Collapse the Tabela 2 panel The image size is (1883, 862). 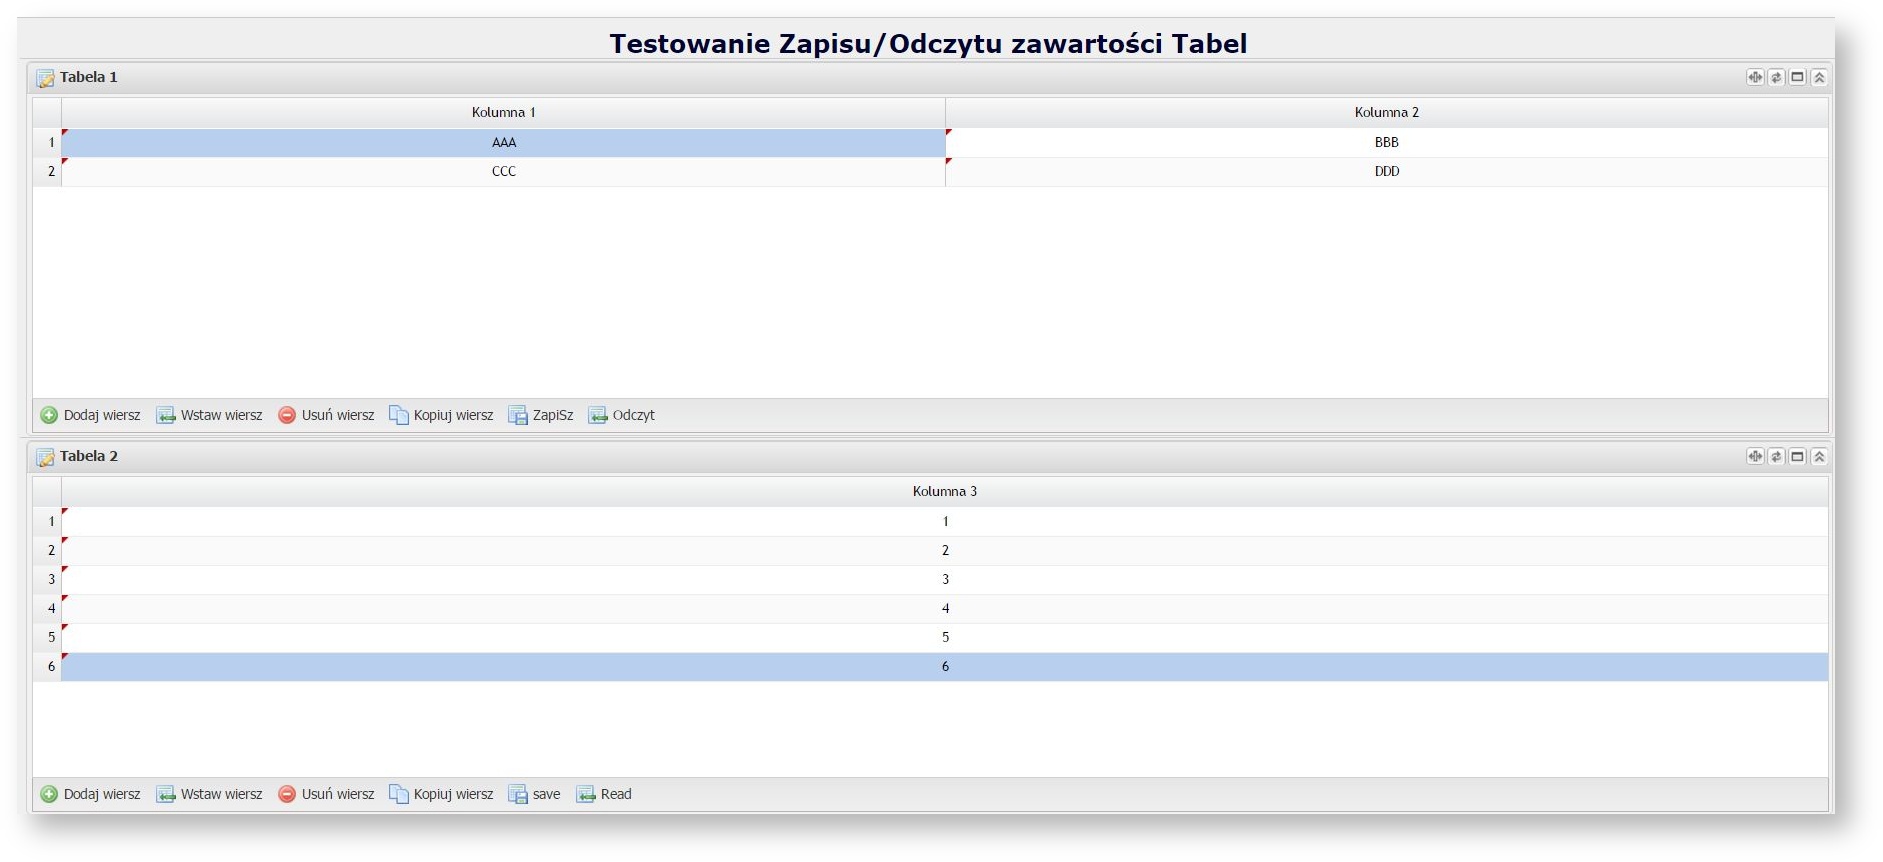1819,456
